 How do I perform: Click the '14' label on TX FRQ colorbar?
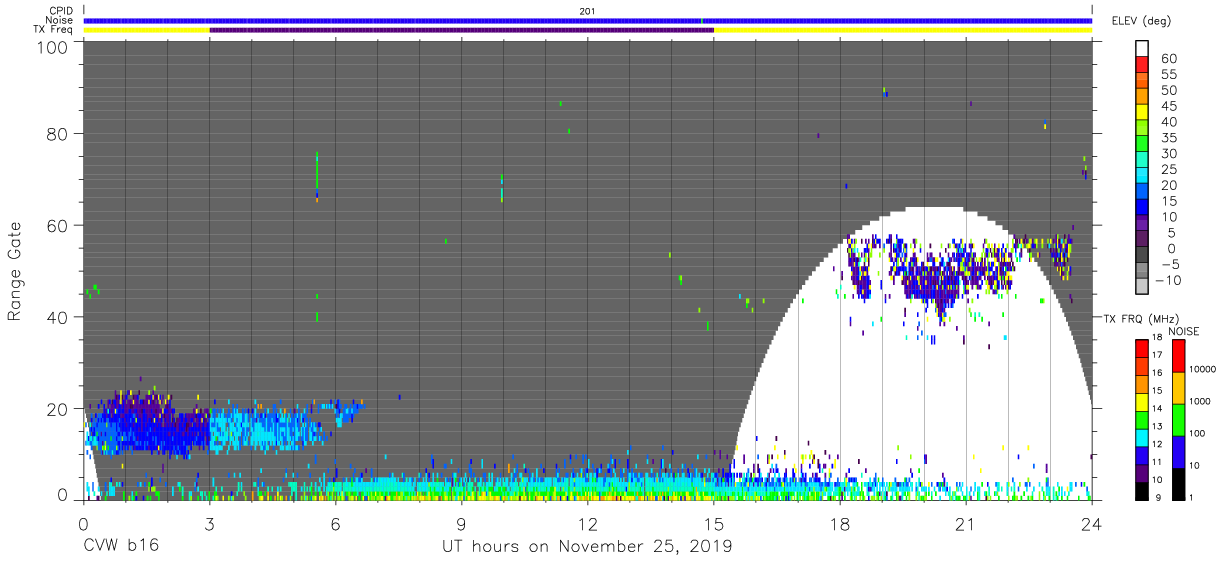coord(1157,409)
